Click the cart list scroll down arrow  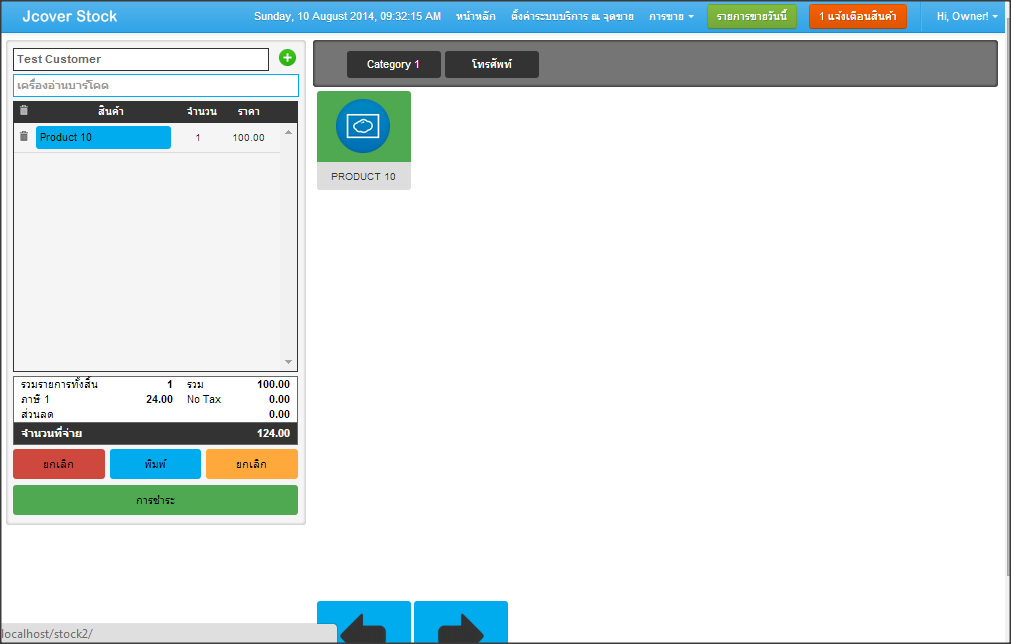288,362
